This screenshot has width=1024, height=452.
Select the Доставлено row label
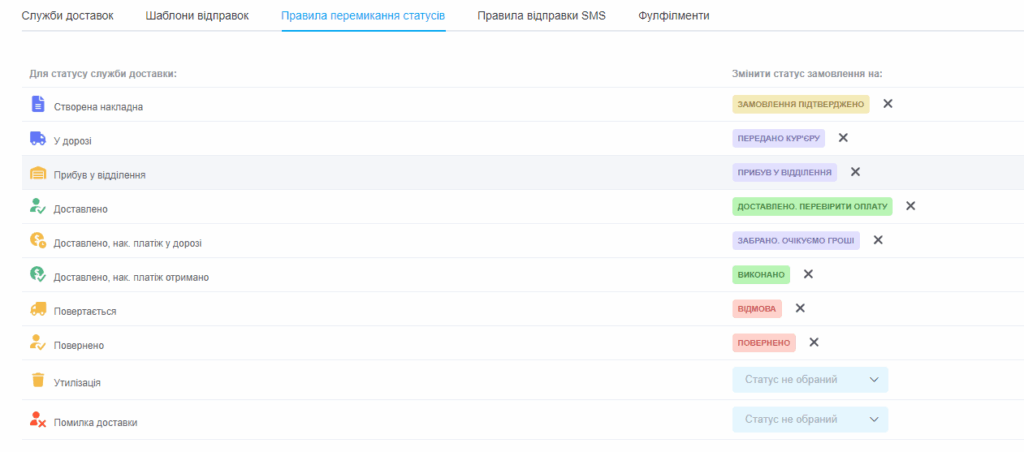[80, 209]
